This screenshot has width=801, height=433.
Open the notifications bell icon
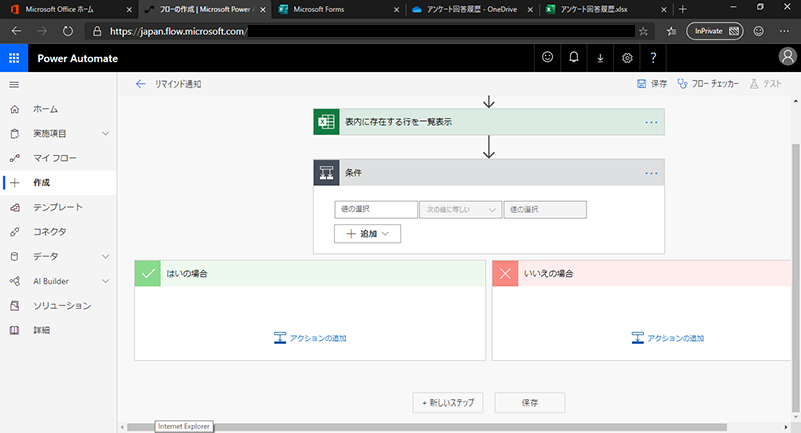[x=574, y=58]
